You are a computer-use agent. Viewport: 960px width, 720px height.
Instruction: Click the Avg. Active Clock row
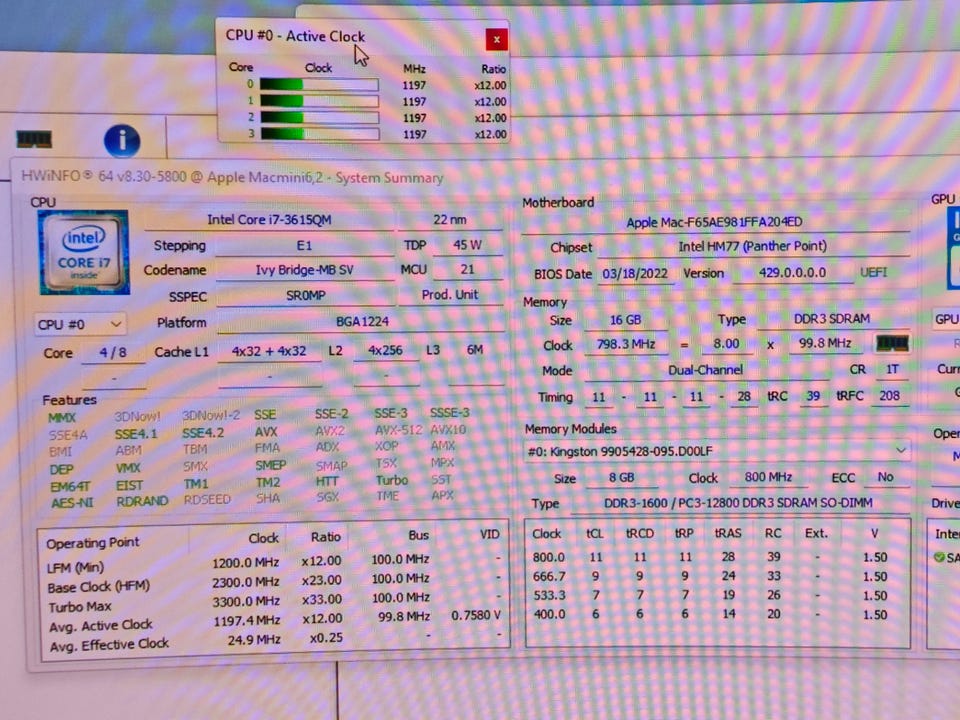point(275,620)
